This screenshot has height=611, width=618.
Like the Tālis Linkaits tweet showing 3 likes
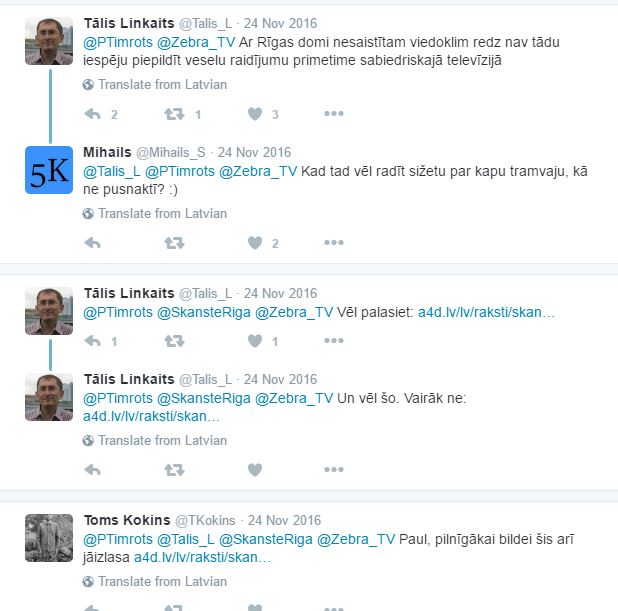click(255, 114)
